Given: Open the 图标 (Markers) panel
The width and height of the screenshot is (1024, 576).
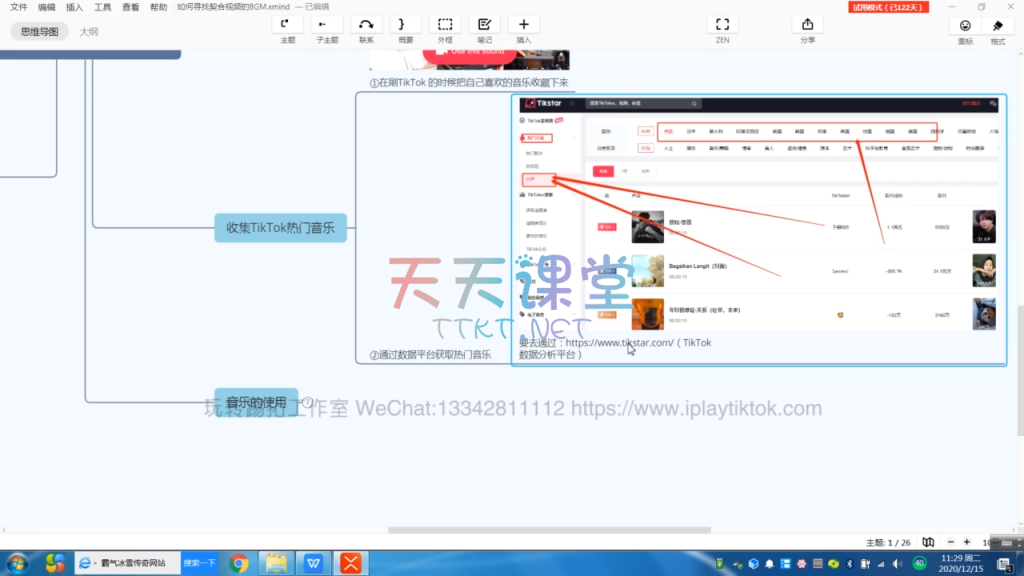Looking at the screenshot, I should click(x=965, y=26).
